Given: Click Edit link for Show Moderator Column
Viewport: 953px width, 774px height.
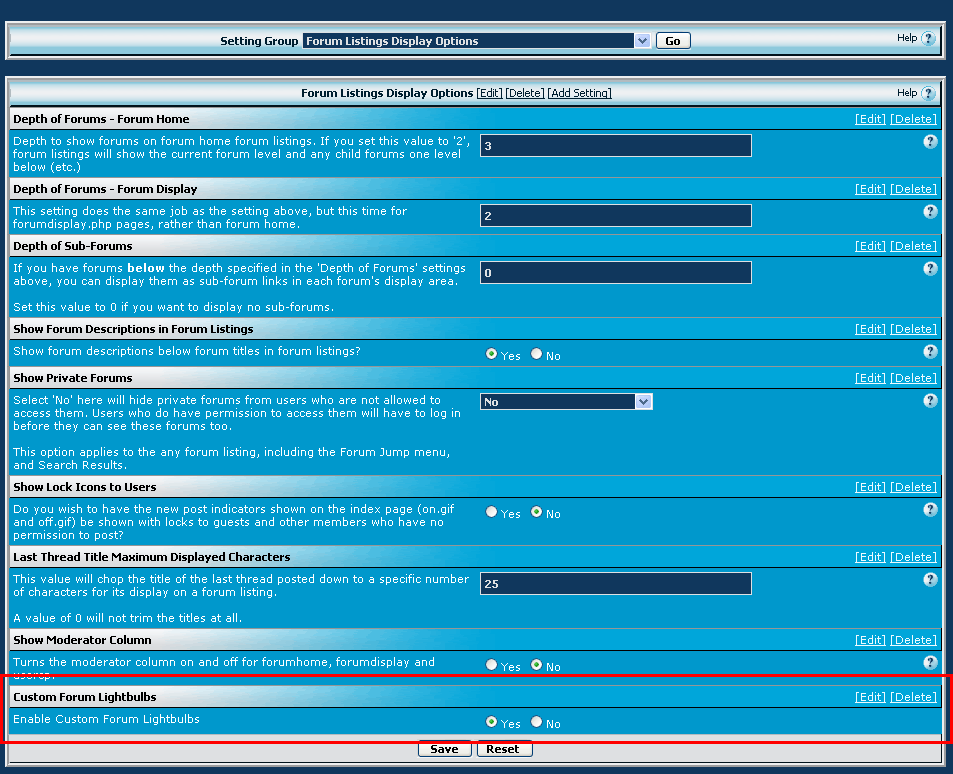Looking at the screenshot, I should (870, 640).
